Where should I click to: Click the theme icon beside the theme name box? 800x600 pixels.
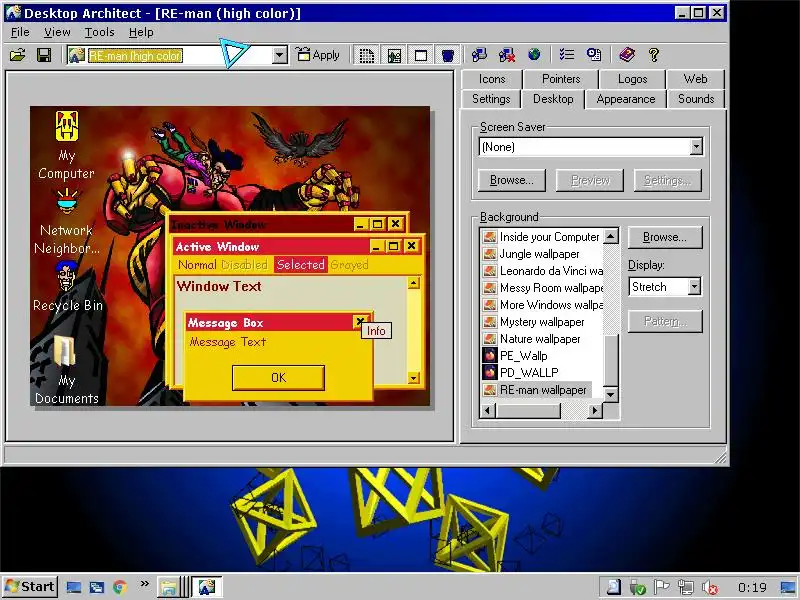pos(77,55)
